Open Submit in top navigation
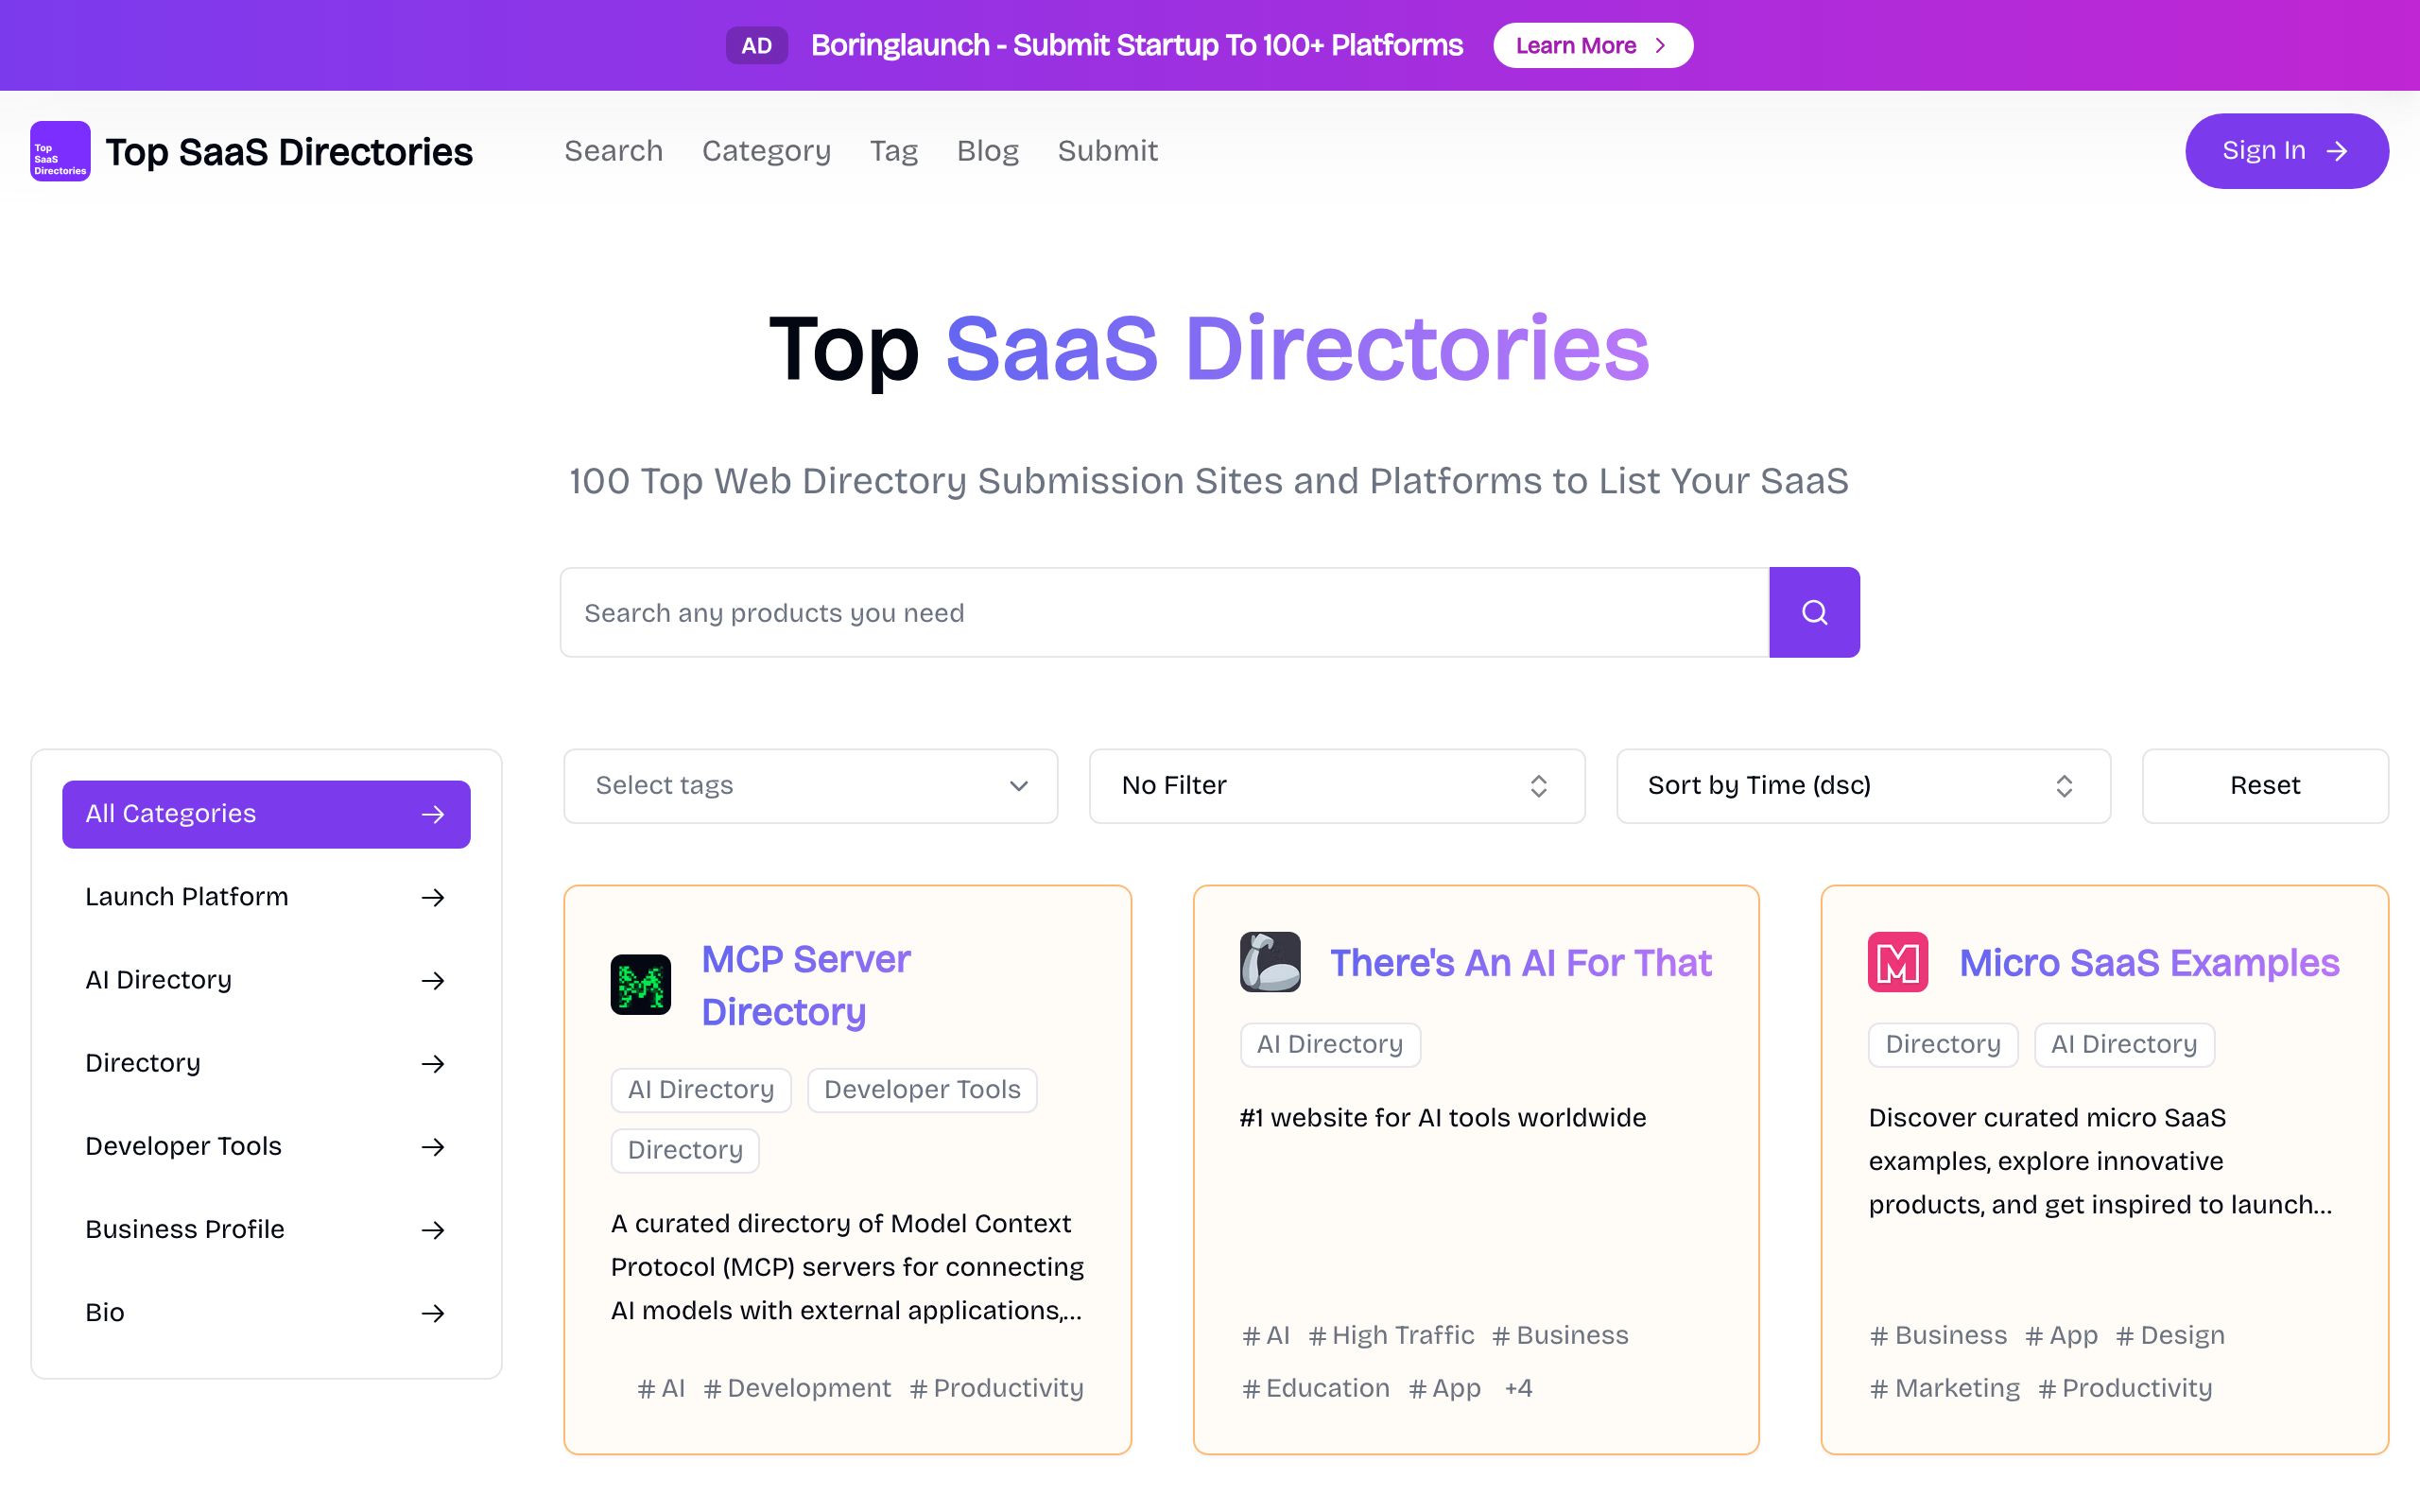The width and height of the screenshot is (2420, 1512). point(1108,151)
